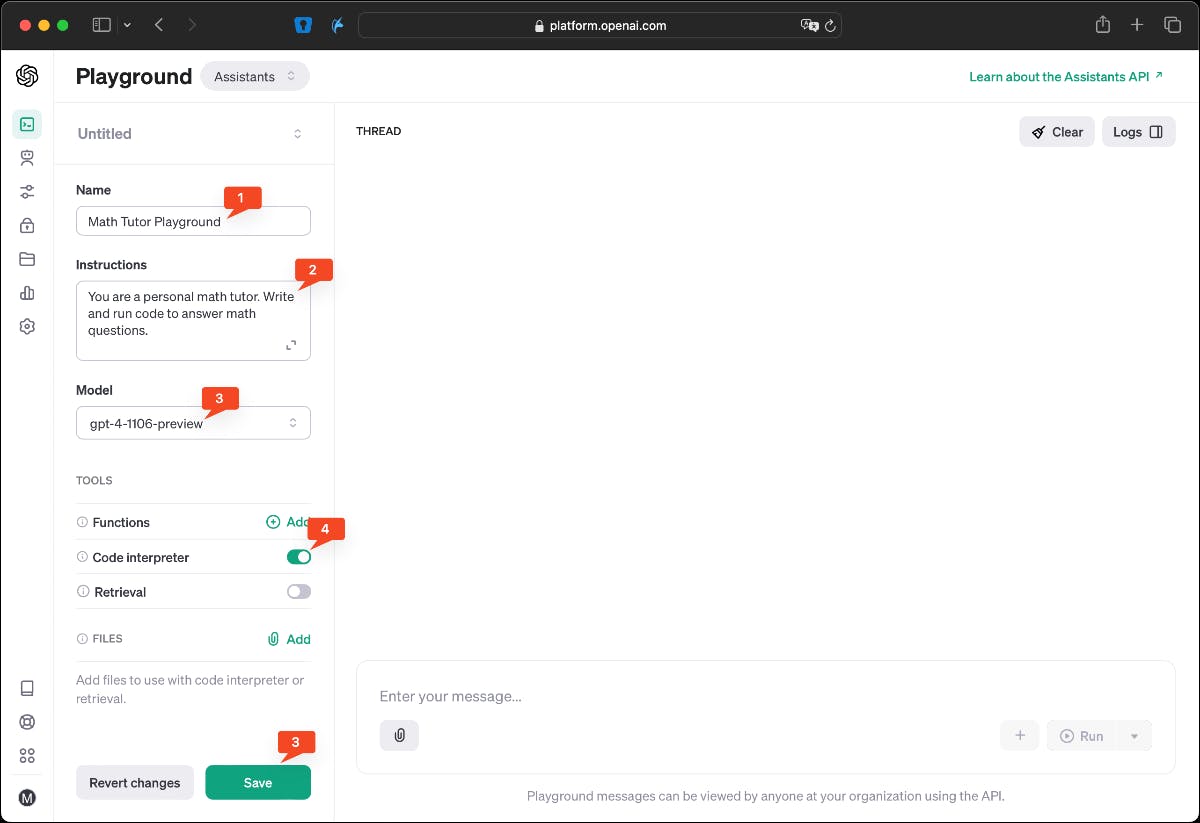Click the OpenAI logo in sidebar
Screen dimensions: 1200x823
click(x=27, y=76)
